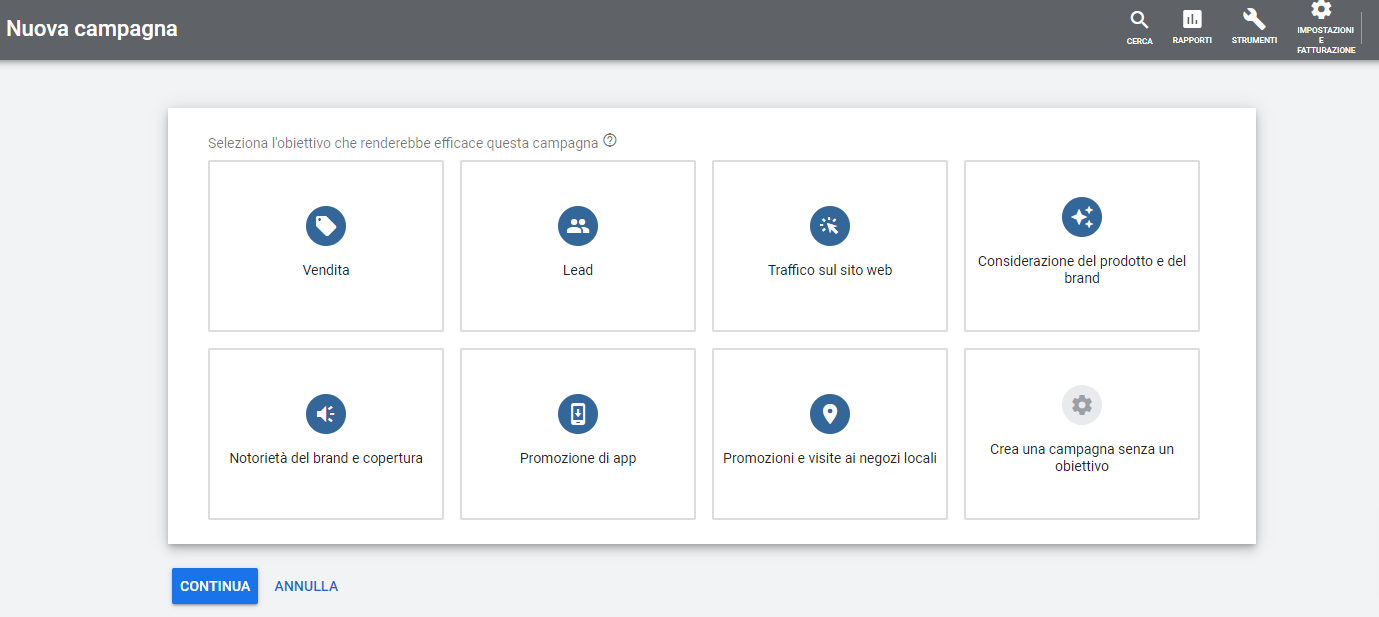Click the location pin icon for negozi locali
1379x617 pixels.
pyautogui.click(x=830, y=414)
